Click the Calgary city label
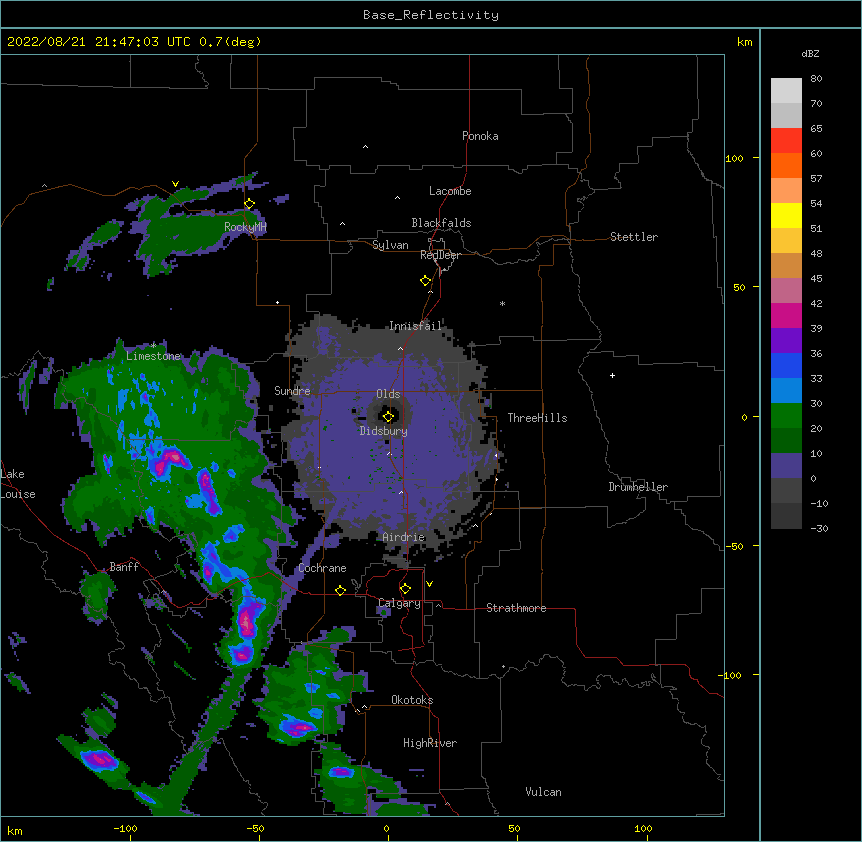This screenshot has height=842, width=862. pyautogui.click(x=399, y=603)
